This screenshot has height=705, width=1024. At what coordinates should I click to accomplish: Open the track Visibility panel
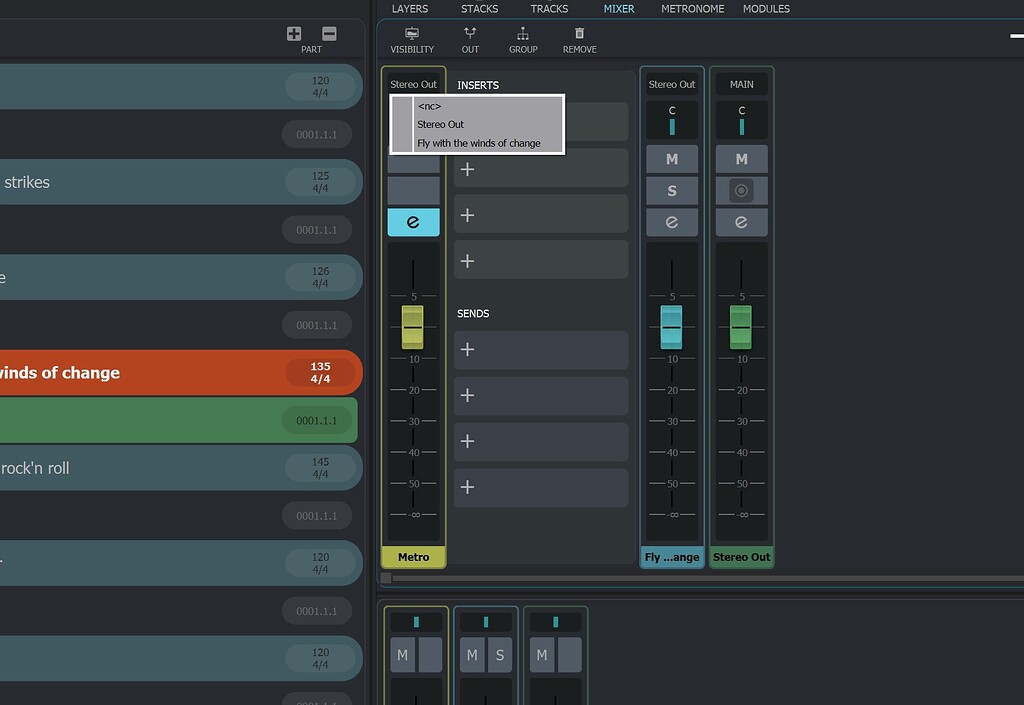click(x=411, y=38)
